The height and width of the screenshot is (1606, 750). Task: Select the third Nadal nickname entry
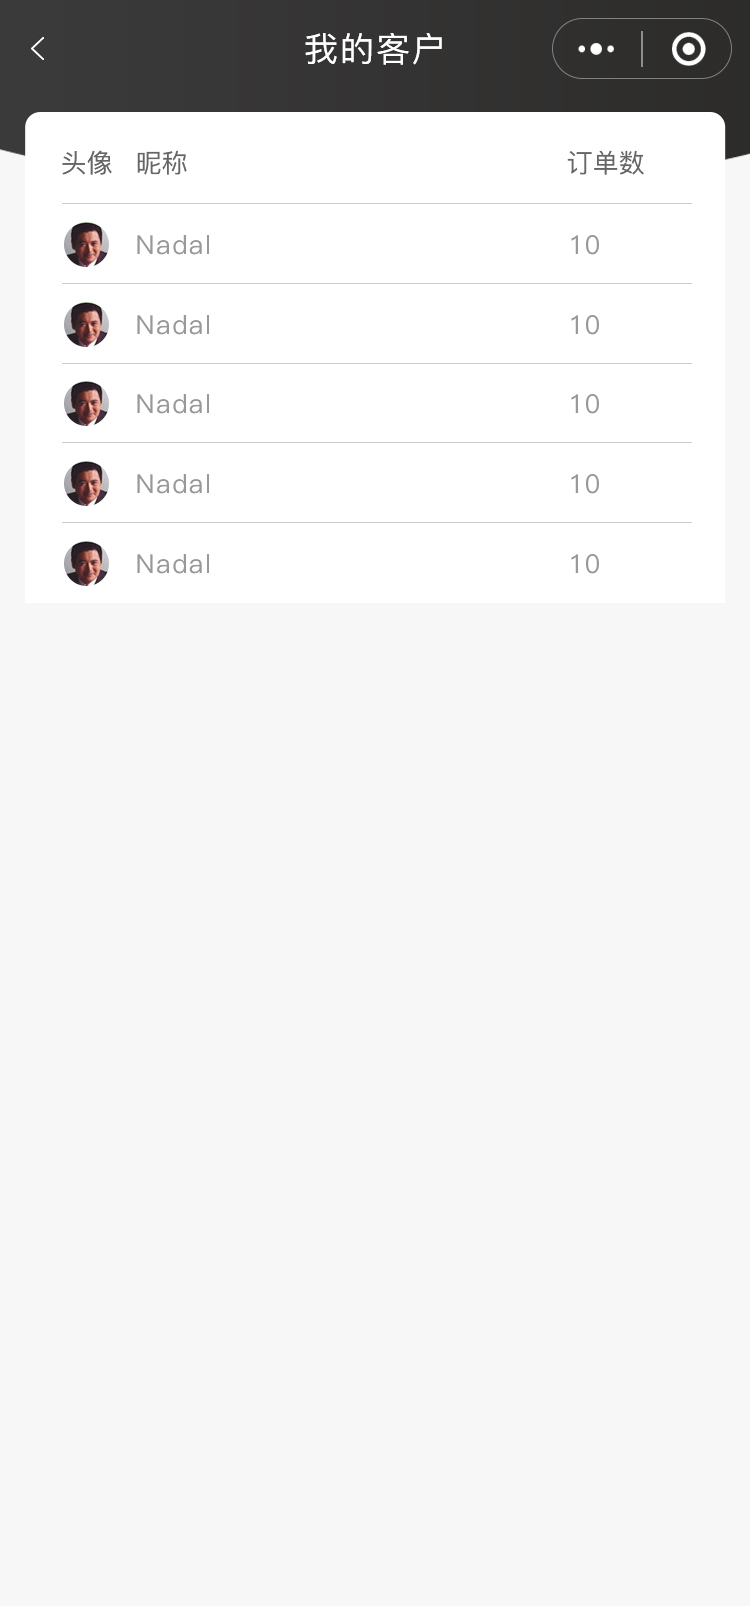(x=173, y=404)
